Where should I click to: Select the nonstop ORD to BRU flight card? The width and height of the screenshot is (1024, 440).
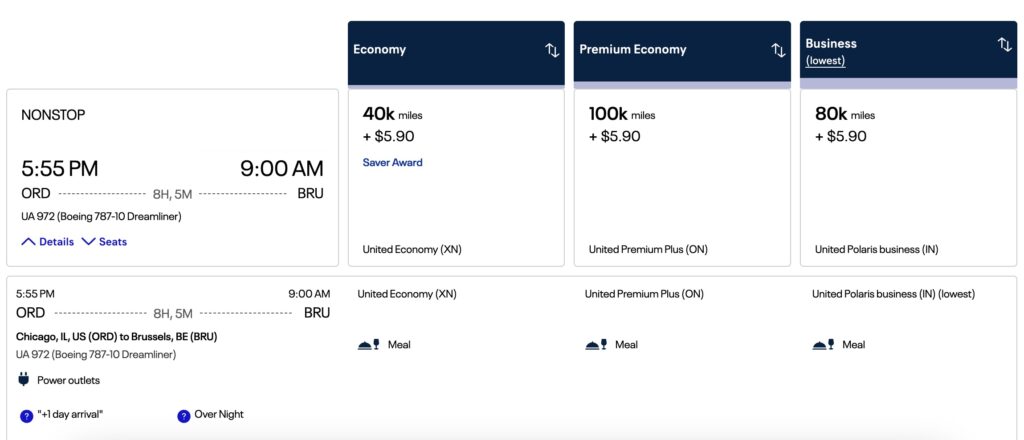172,178
